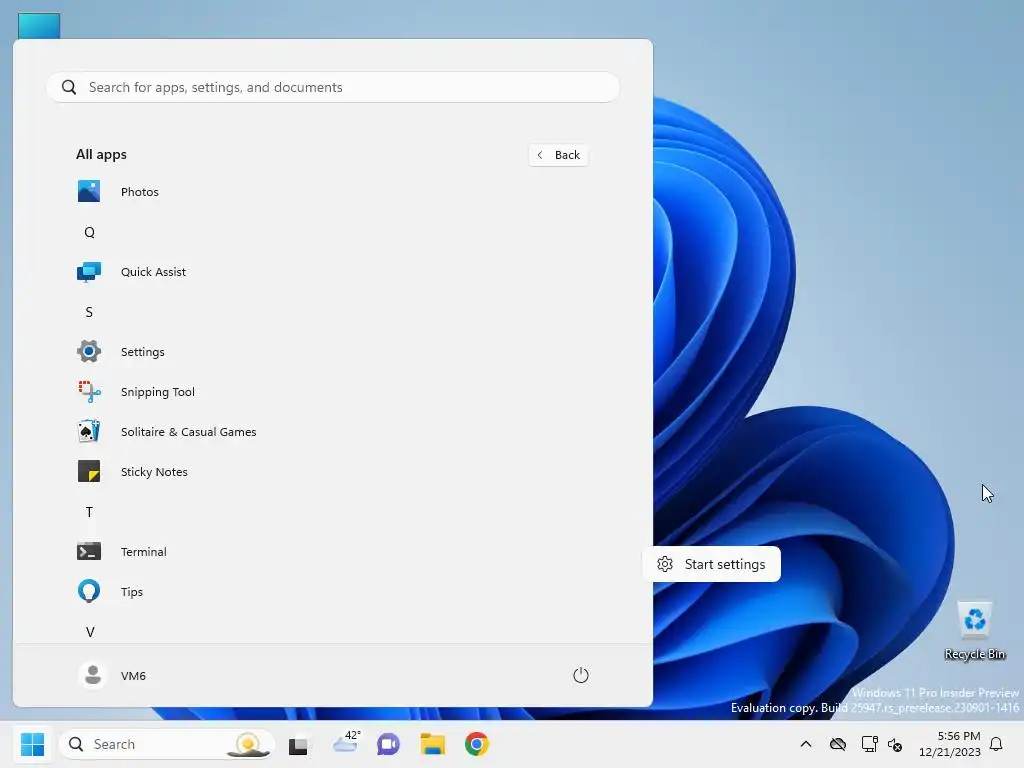Click the Start settings context option
This screenshot has height=768, width=1024.
712,564
